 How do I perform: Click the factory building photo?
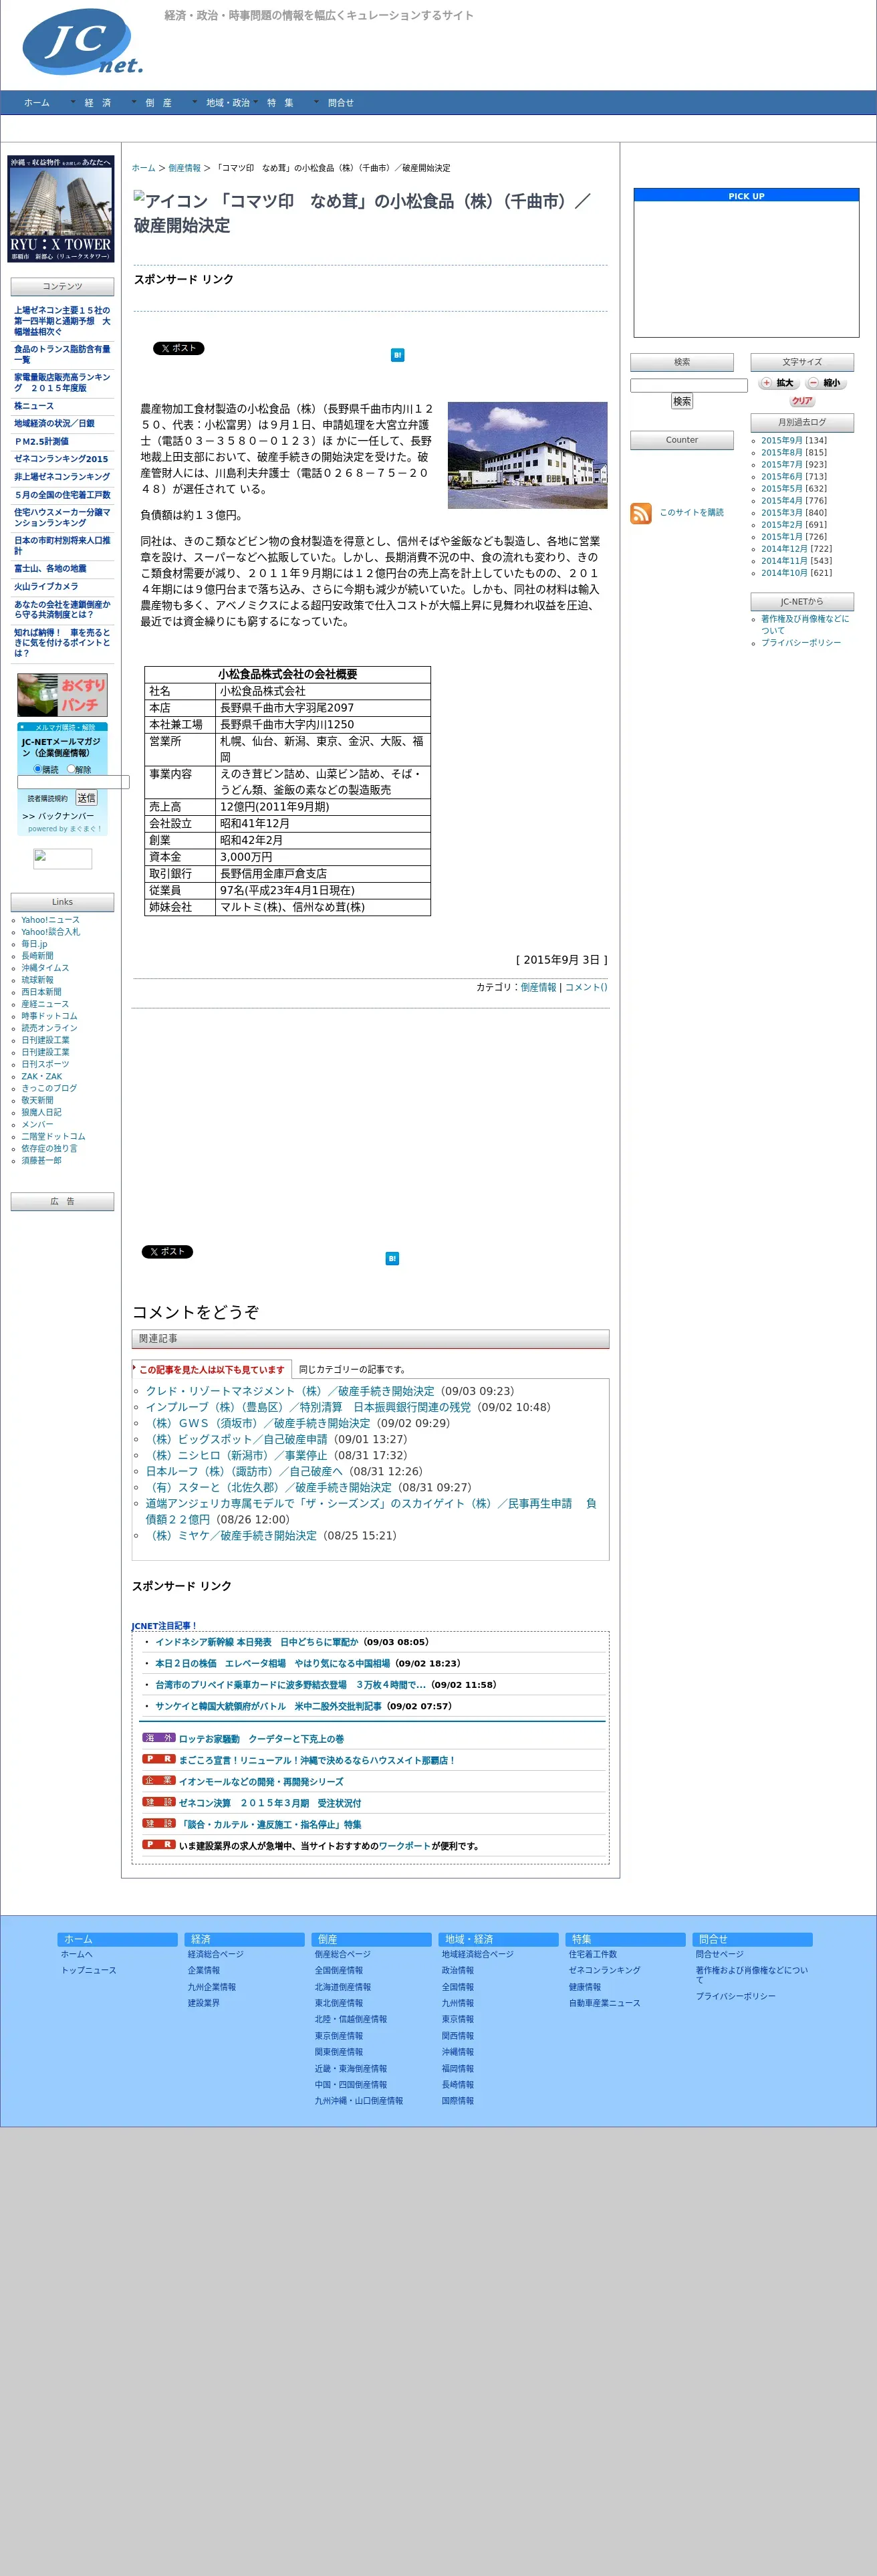[527, 455]
